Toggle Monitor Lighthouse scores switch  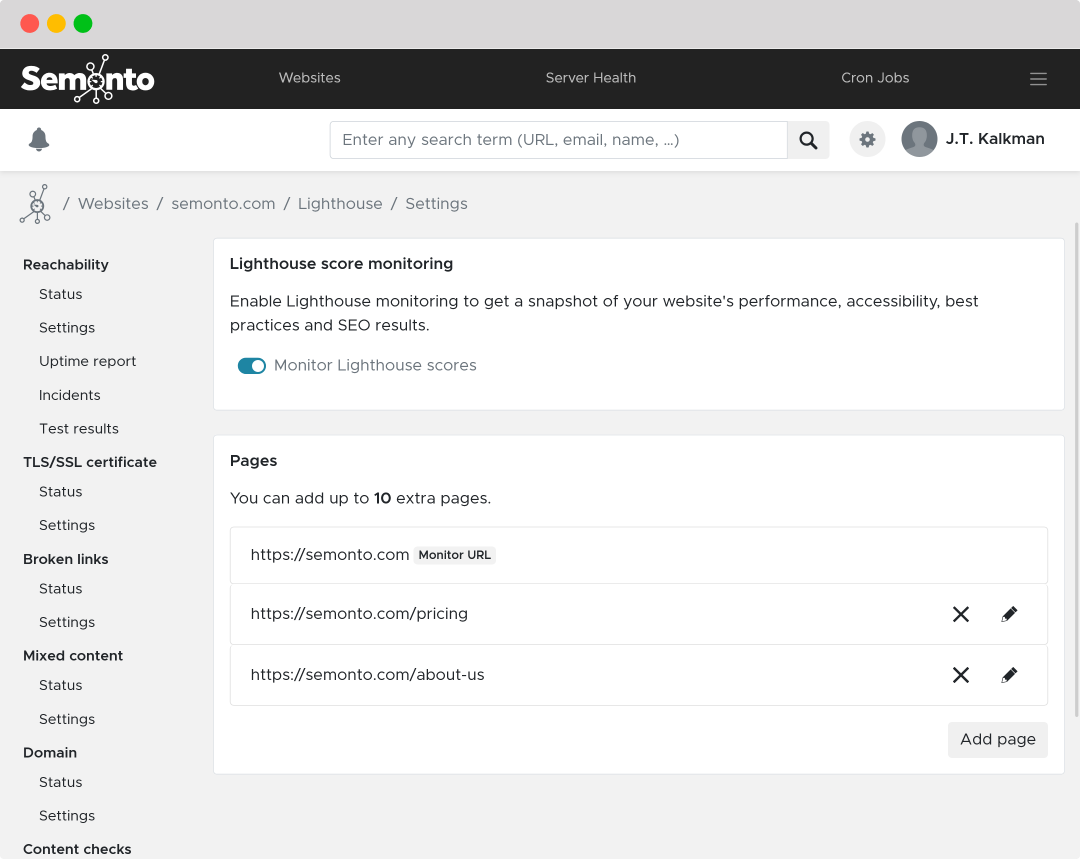[x=251, y=366]
